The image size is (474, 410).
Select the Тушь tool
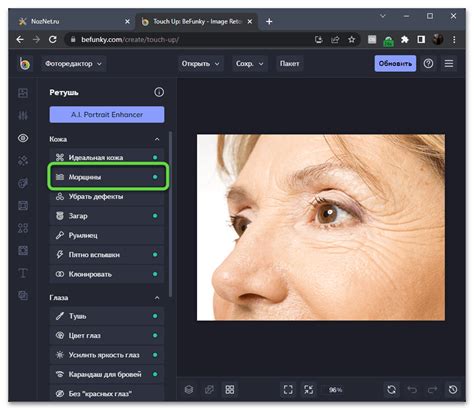[x=107, y=316]
